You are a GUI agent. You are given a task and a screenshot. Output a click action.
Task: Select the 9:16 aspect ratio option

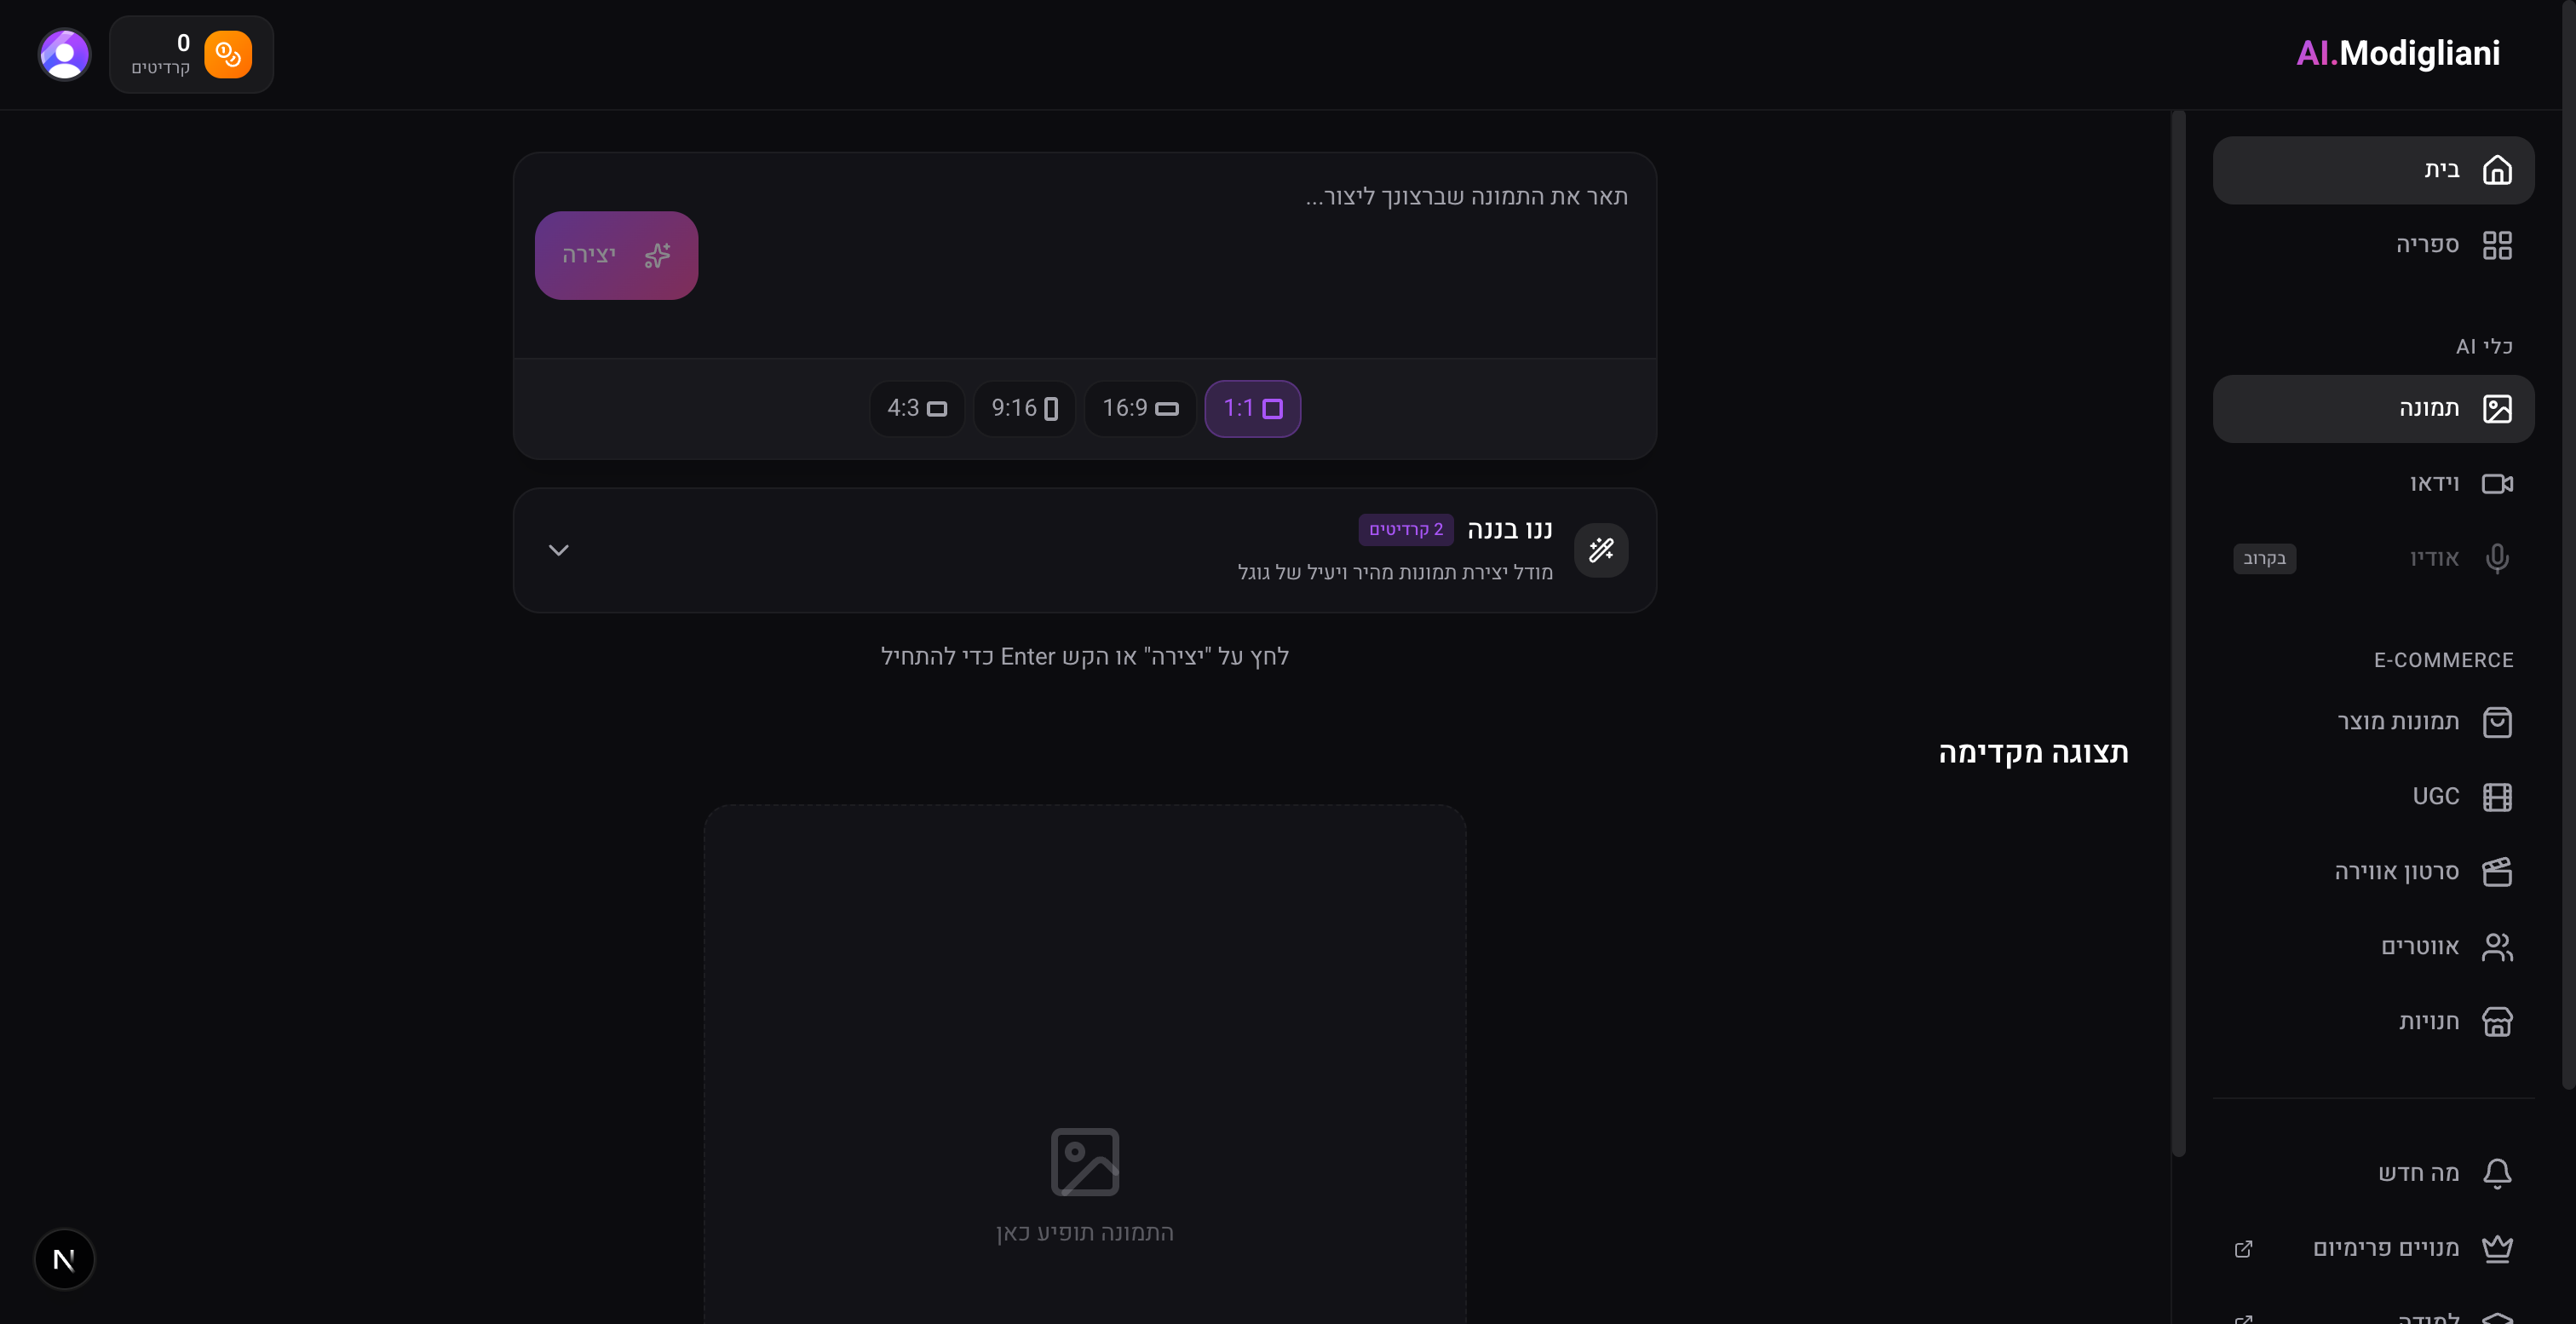pyautogui.click(x=1024, y=408)
